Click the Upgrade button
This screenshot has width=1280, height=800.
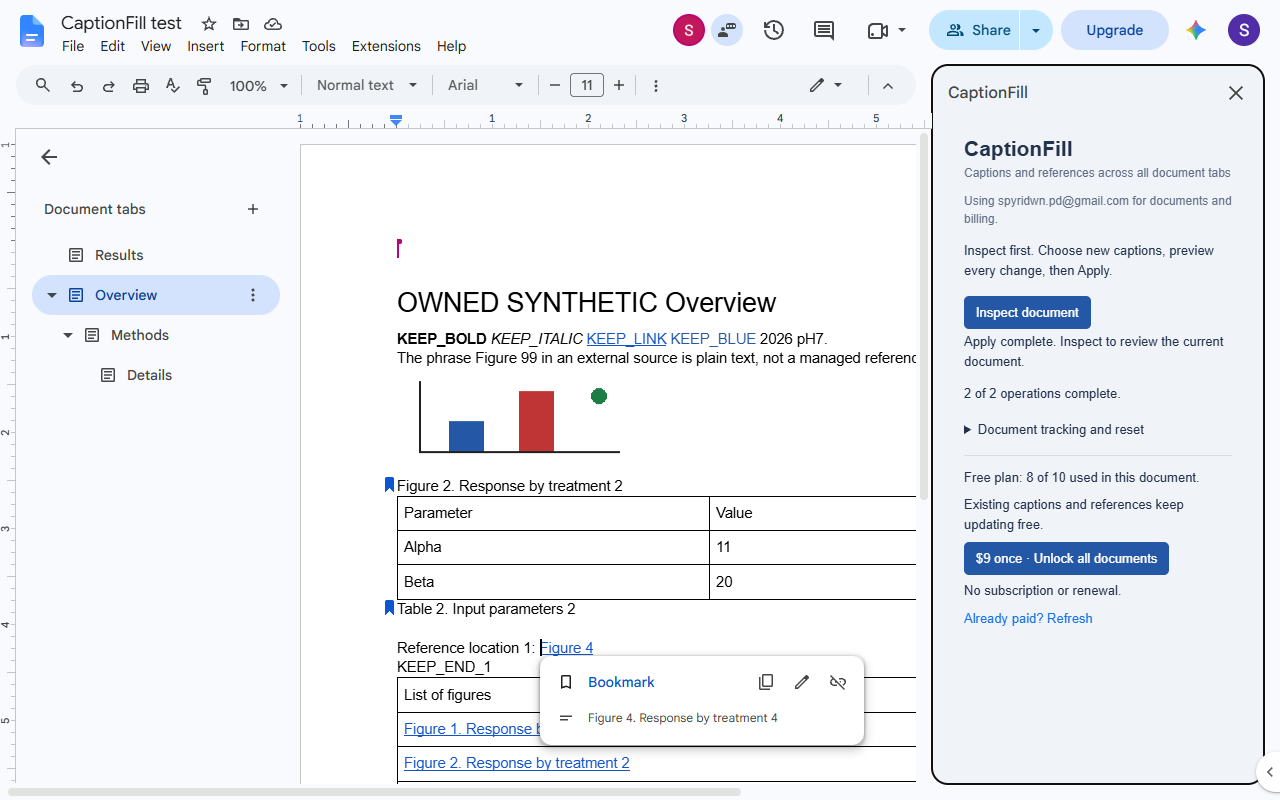click(x=1115, y=30)
